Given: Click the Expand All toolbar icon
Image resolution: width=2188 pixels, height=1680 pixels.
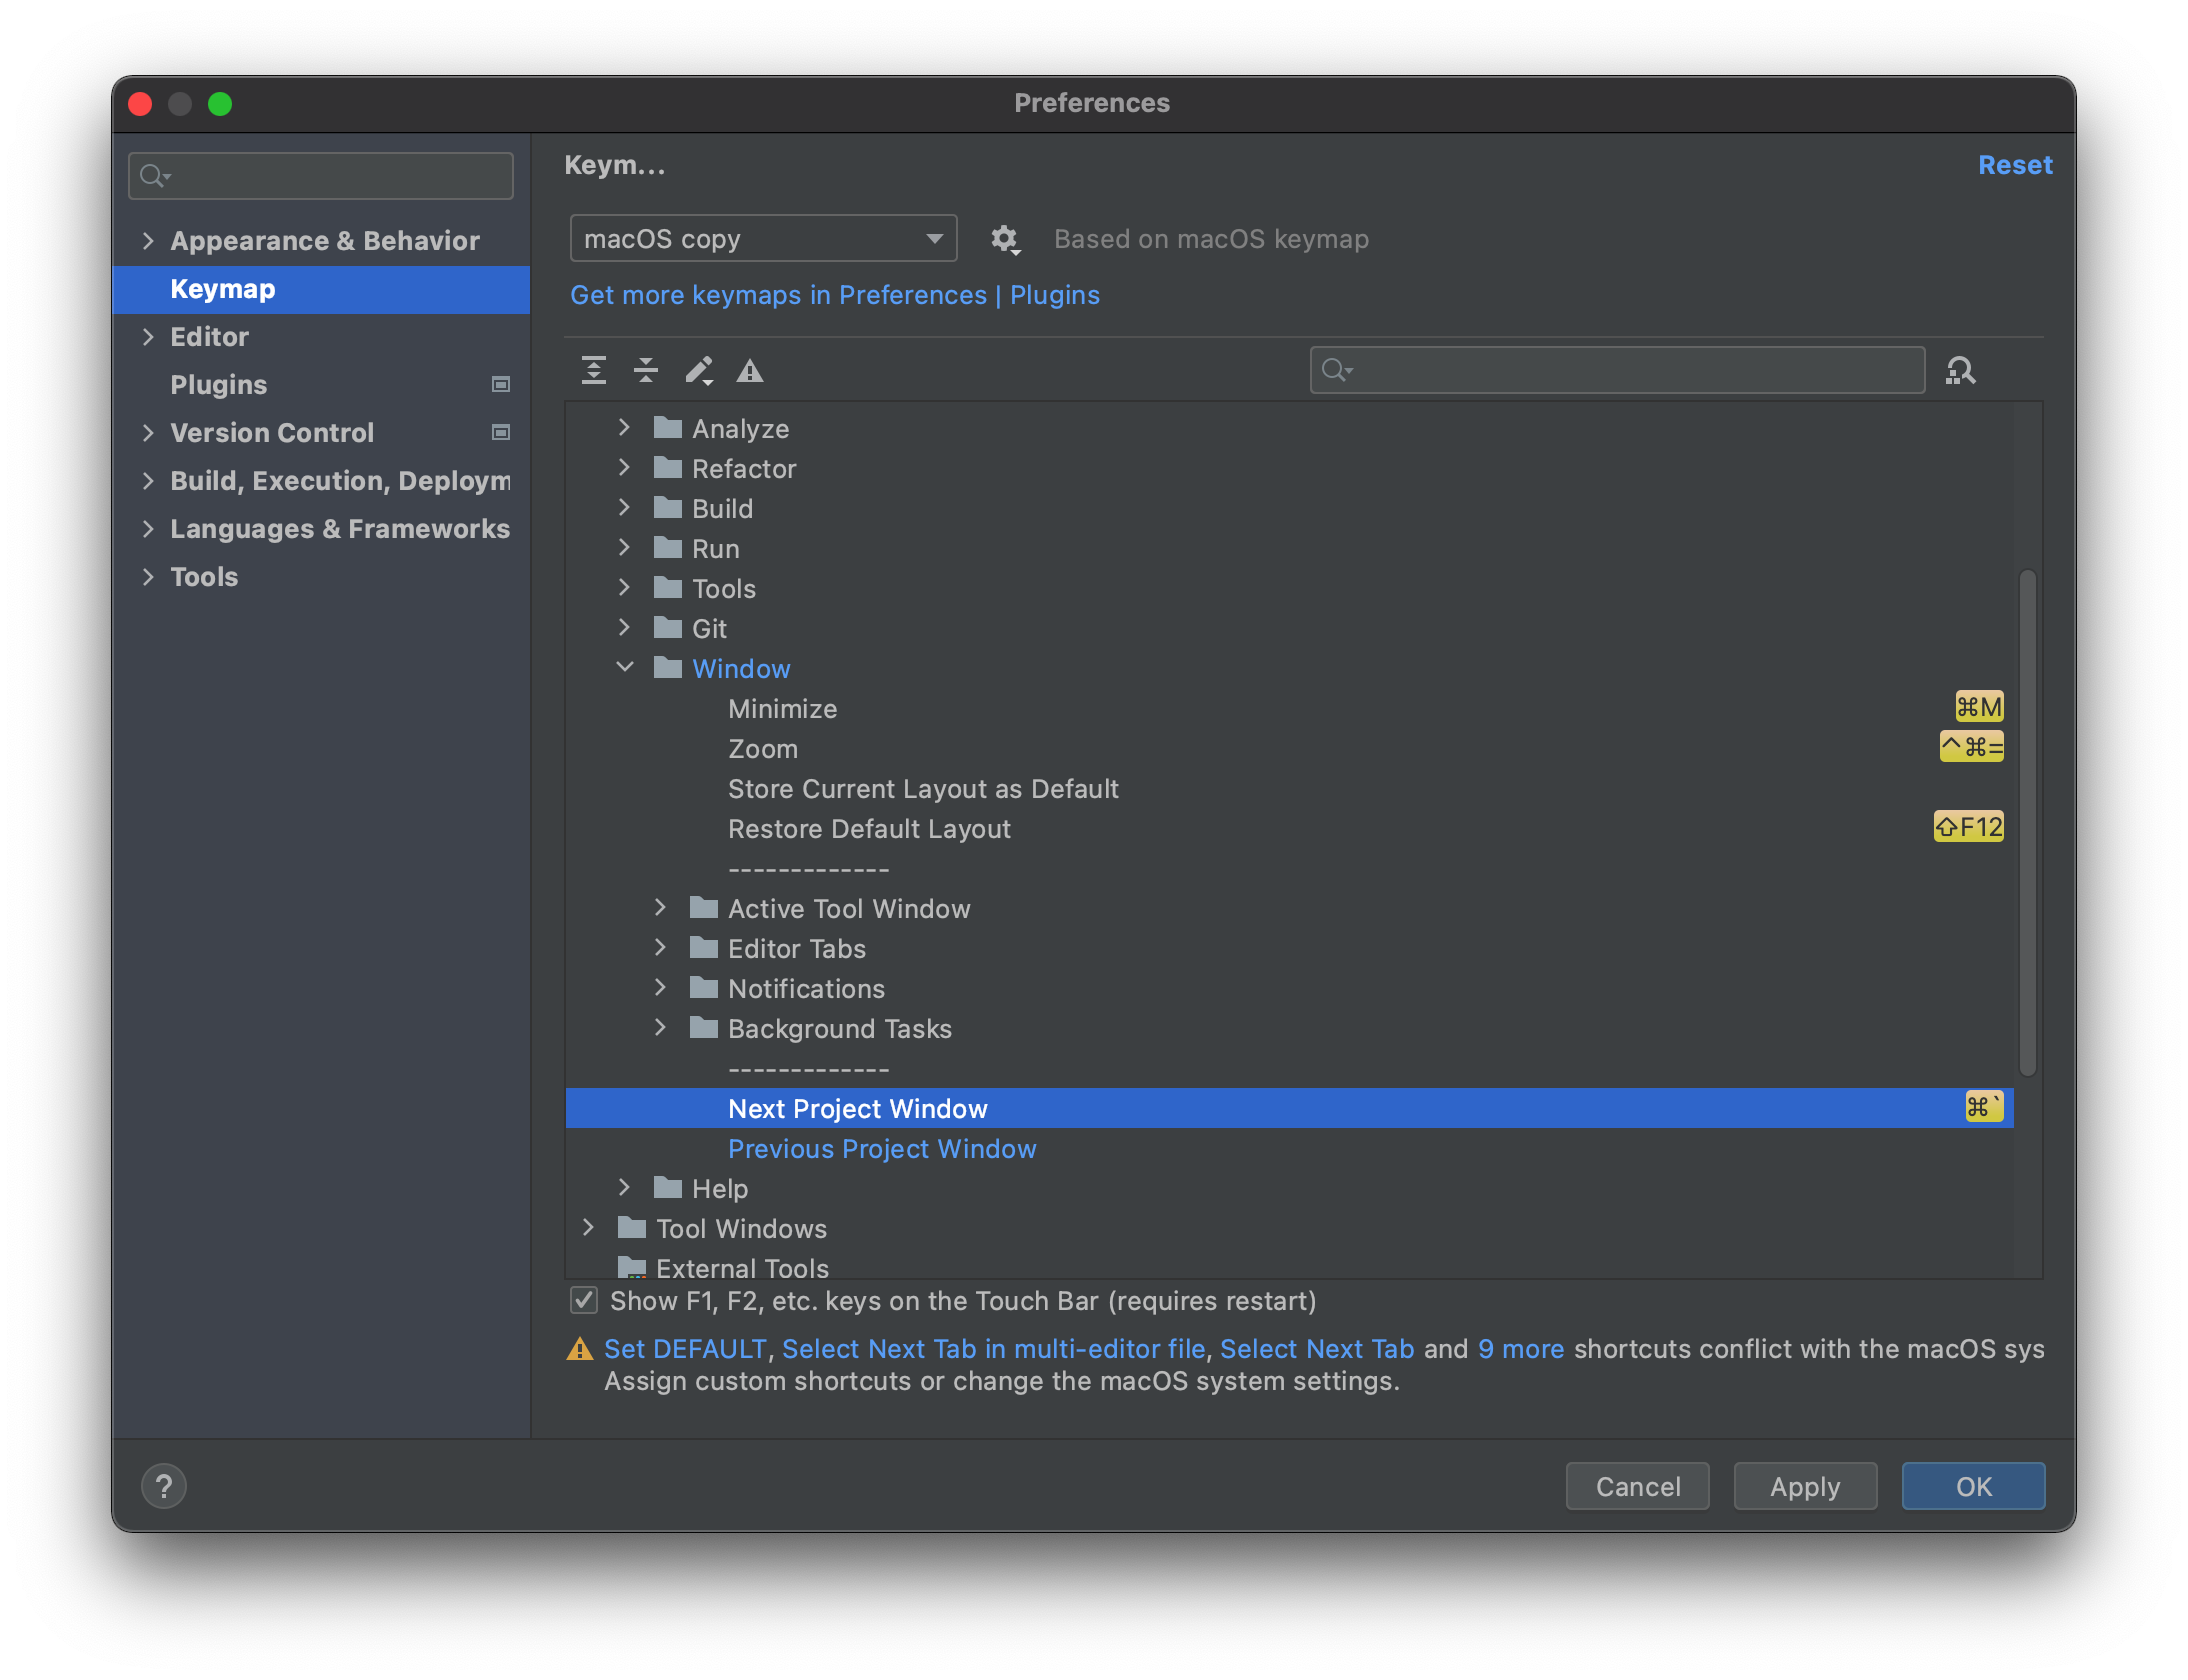Looking at the screenshot, I should click(x=594, y=371).
